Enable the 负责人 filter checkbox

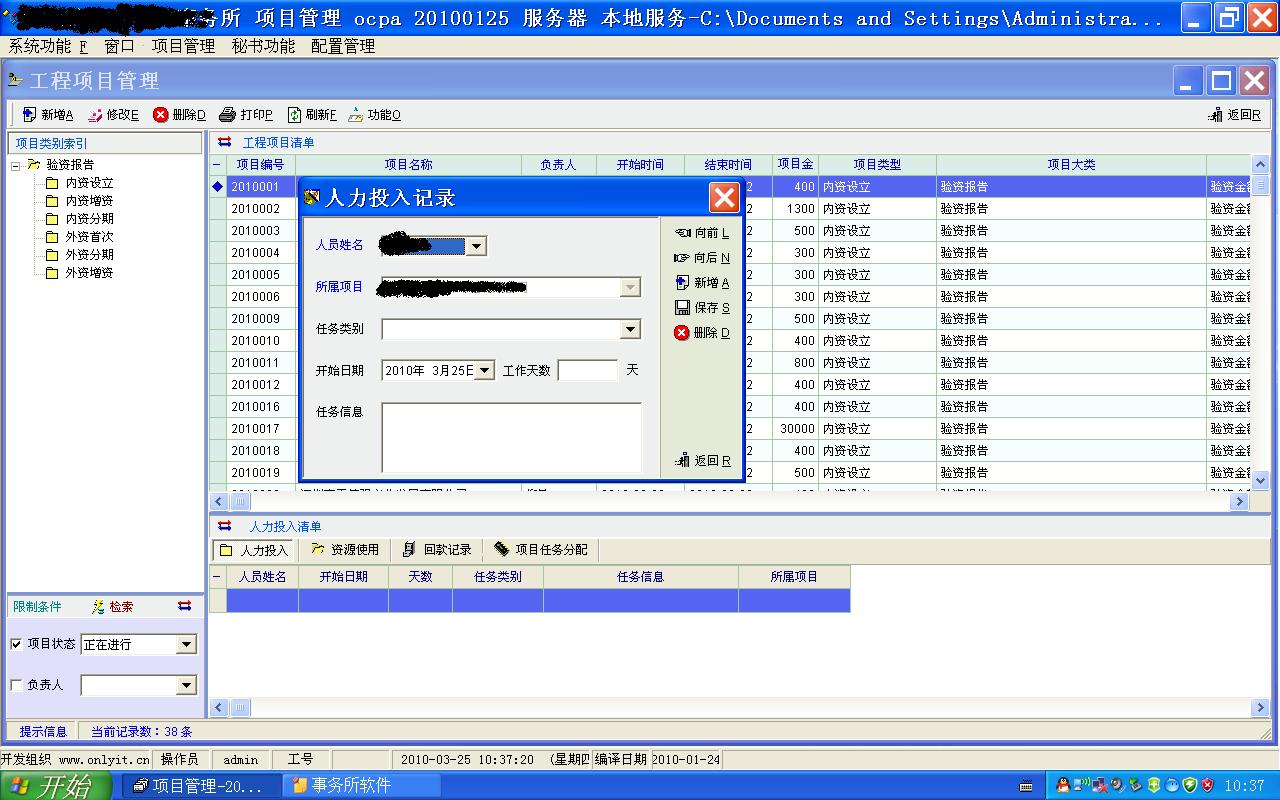(16, 685)
